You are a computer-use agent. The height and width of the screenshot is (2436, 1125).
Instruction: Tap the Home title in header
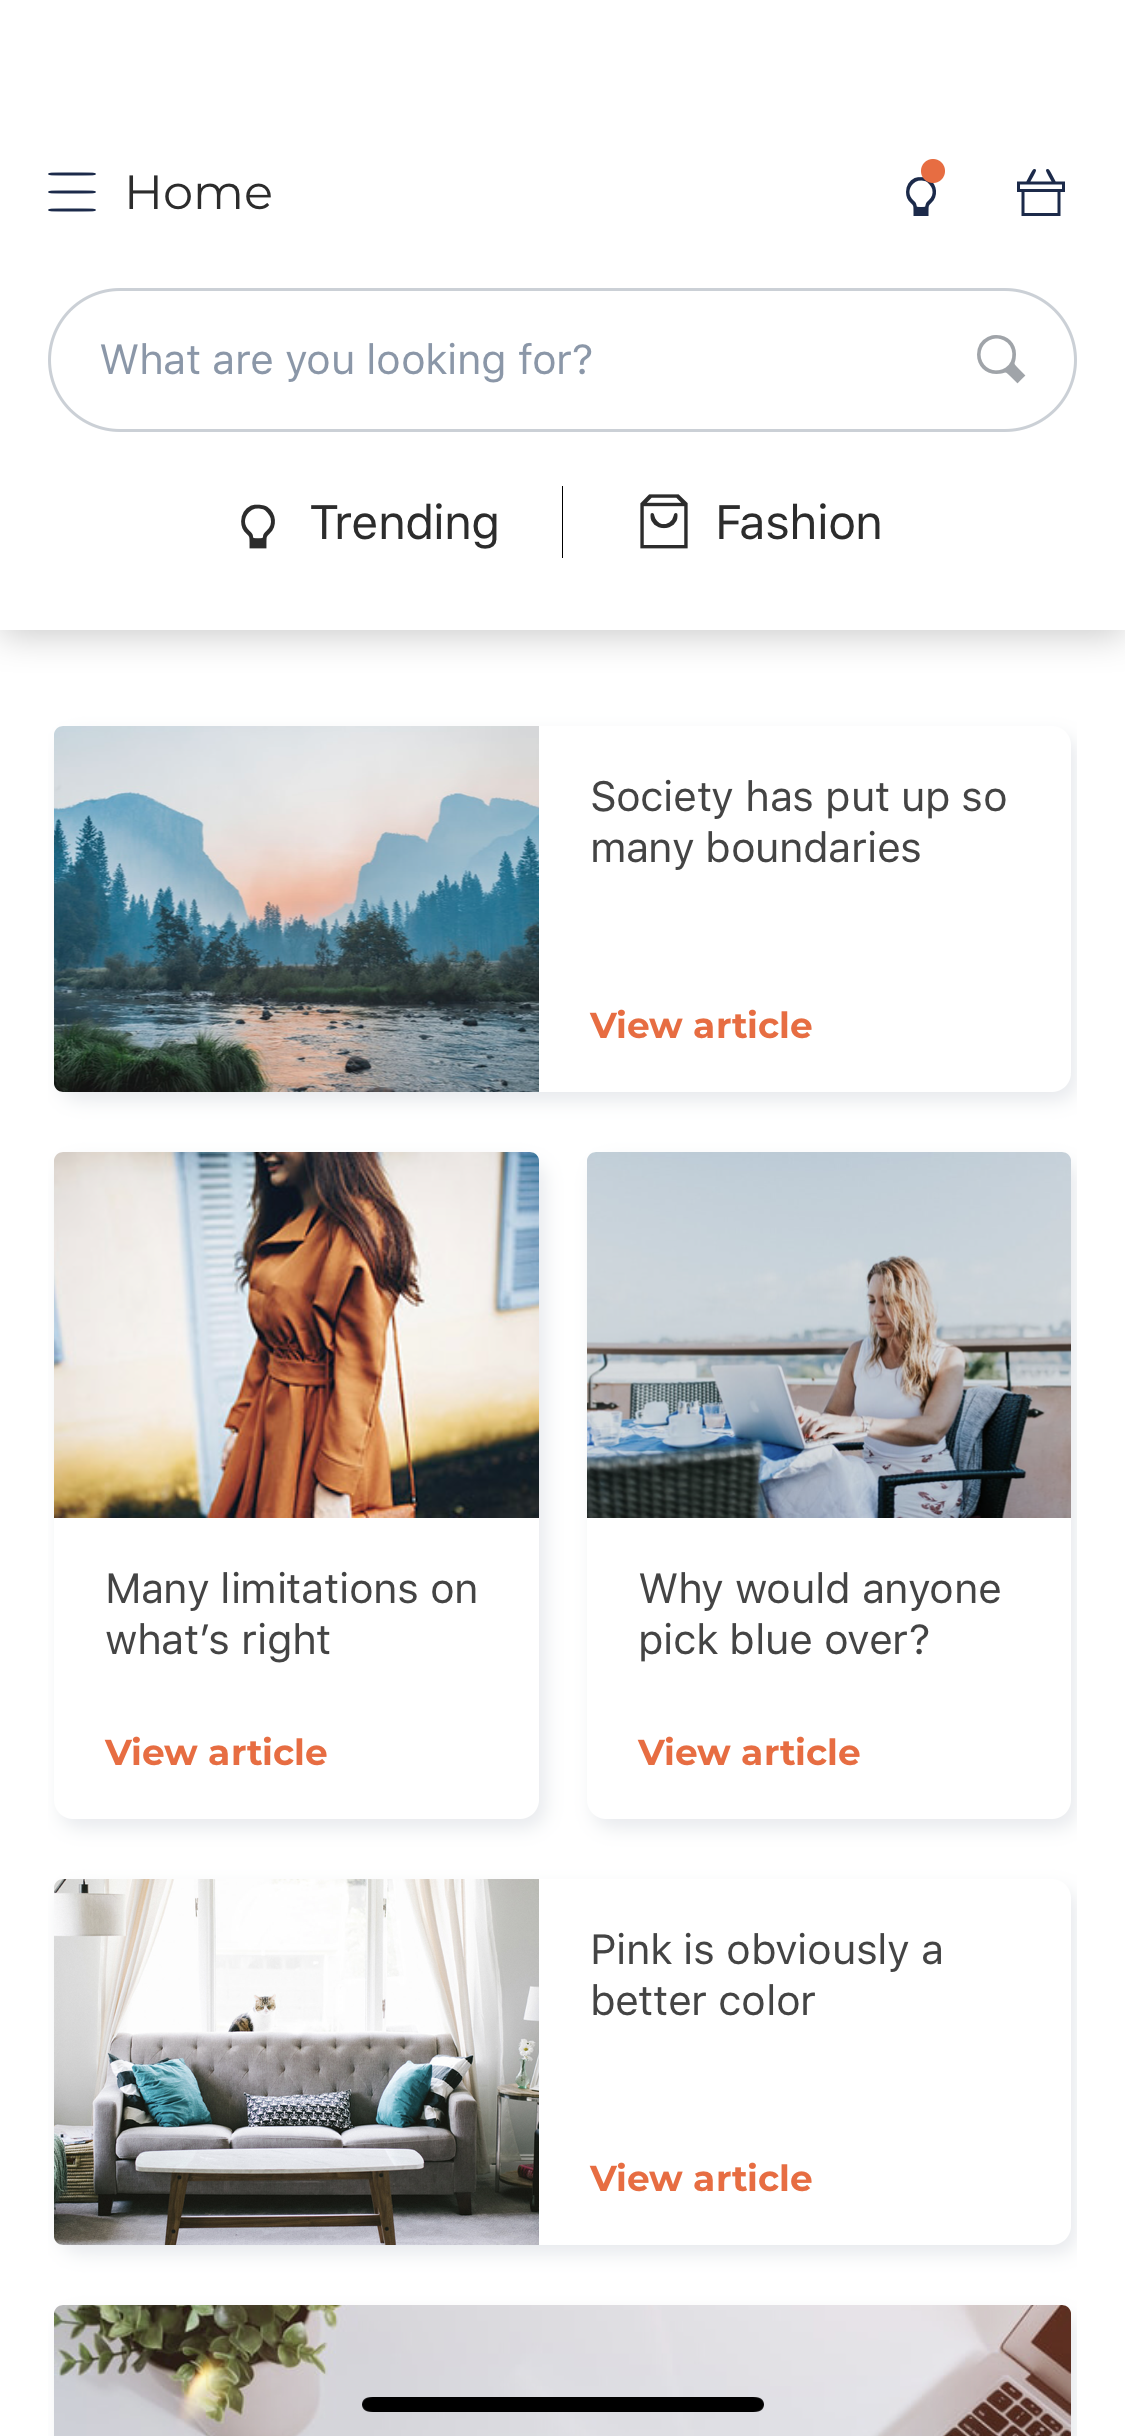click(199, 193)
